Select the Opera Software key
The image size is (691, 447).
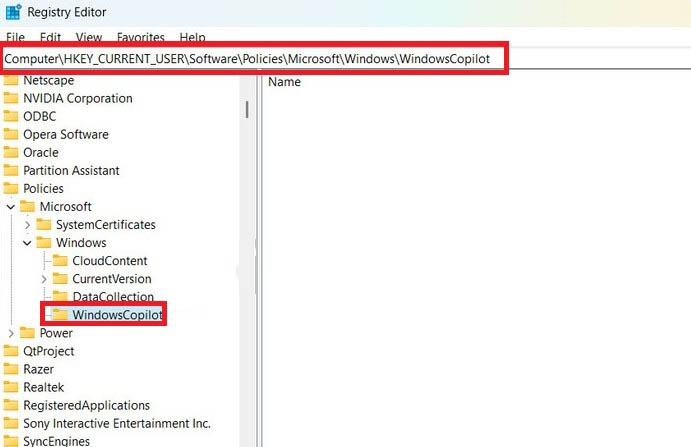click(66, 134)
